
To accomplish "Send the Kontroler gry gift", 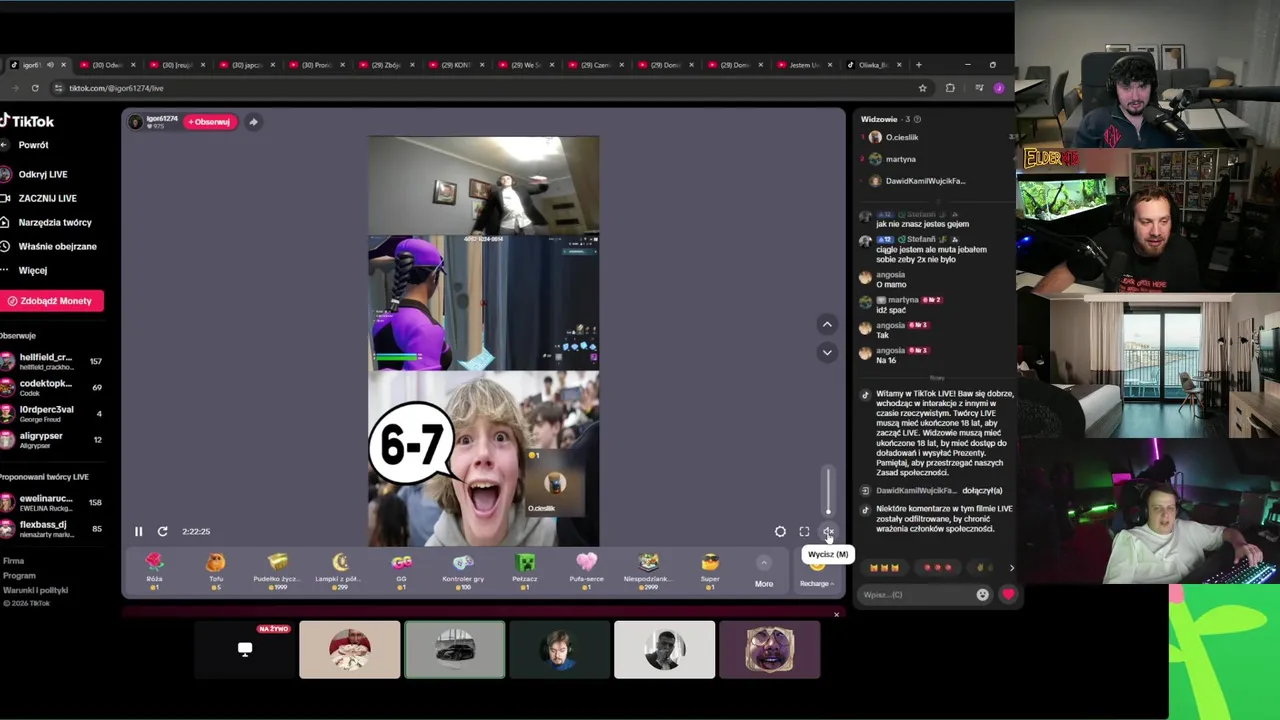I will pyautogui.click(x=463, y=570).
